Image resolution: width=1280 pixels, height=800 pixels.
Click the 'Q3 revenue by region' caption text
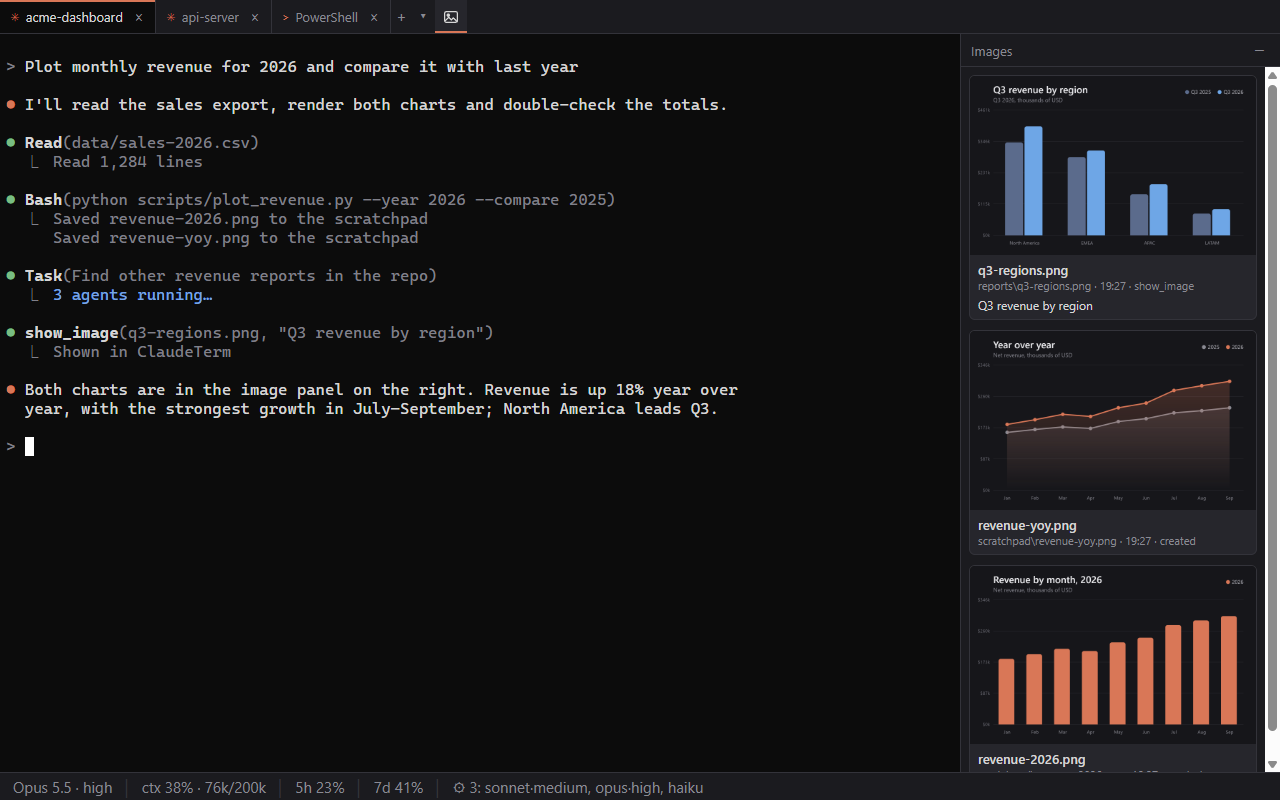(1035, 306)
